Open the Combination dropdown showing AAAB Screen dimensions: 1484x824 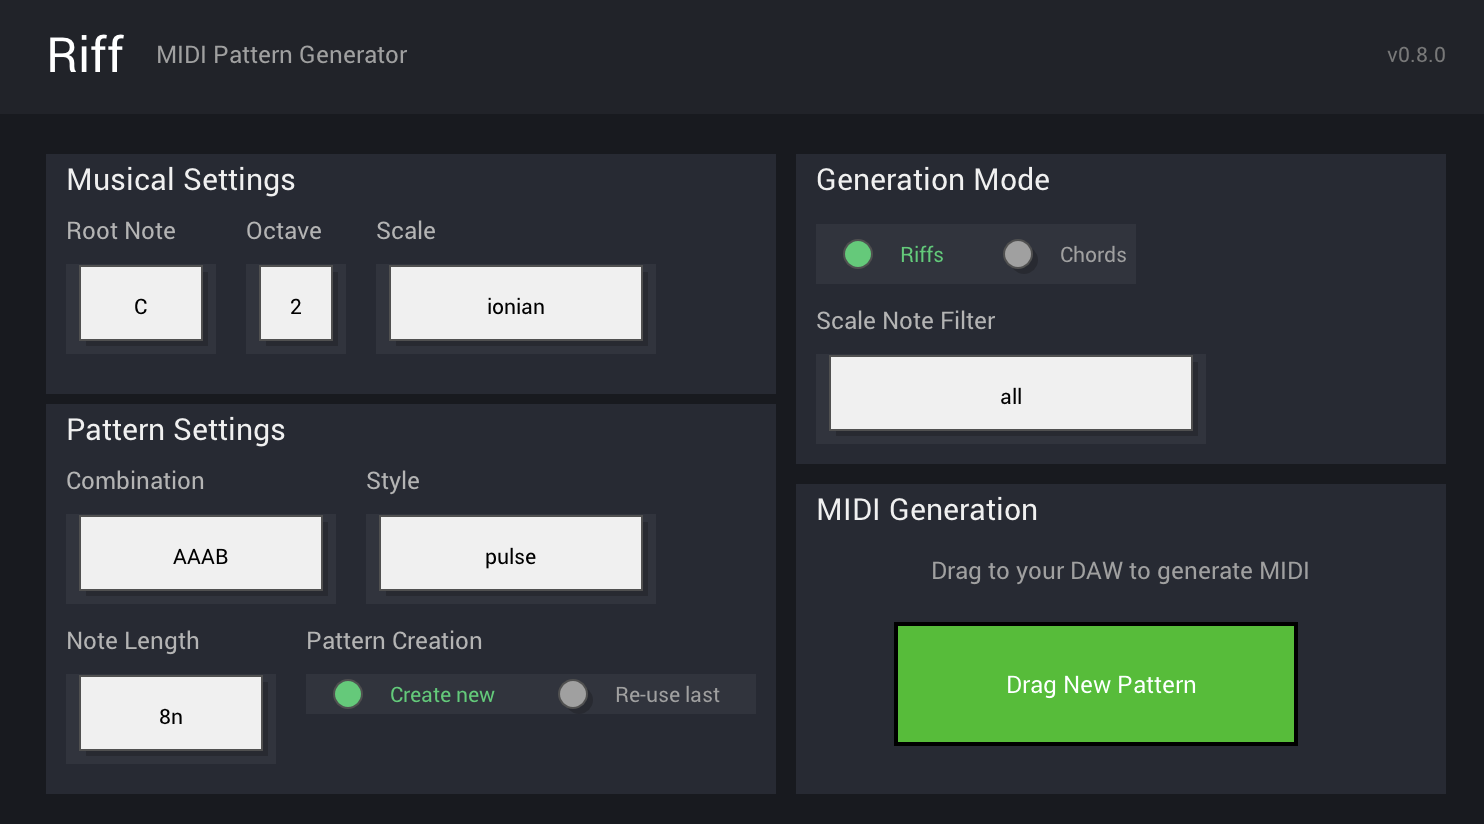pos(201,554)
